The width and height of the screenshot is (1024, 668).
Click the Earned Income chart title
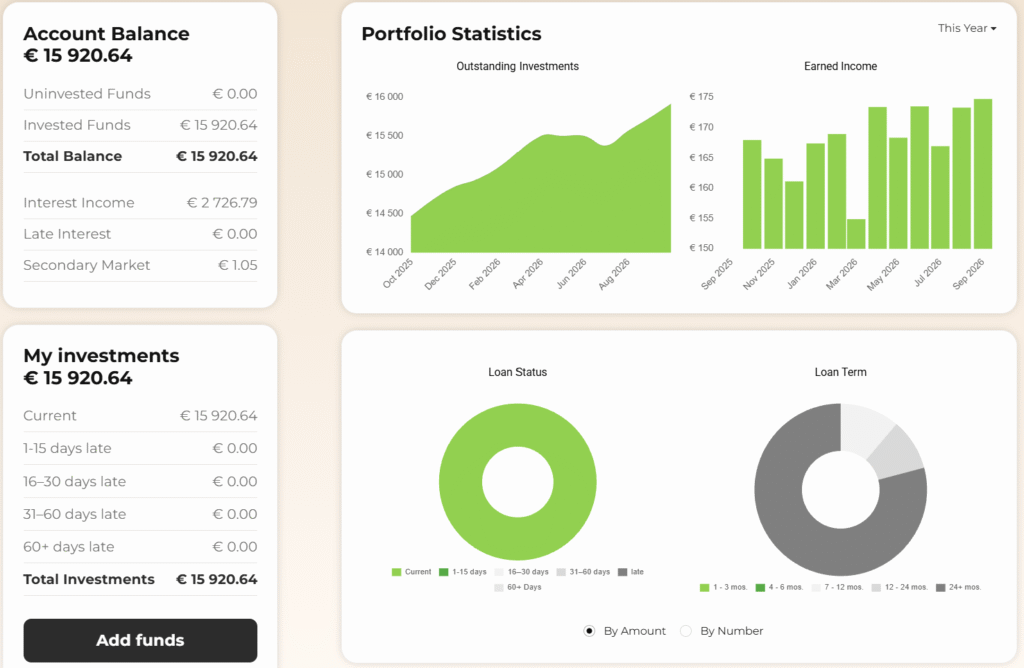click(x=840, y=67)
